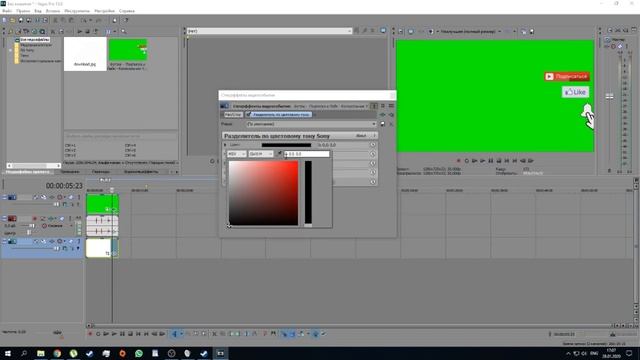640x360 pixels.
Task: Toggle animation clock for third parameter row
Action: click(x=373, y=163)
